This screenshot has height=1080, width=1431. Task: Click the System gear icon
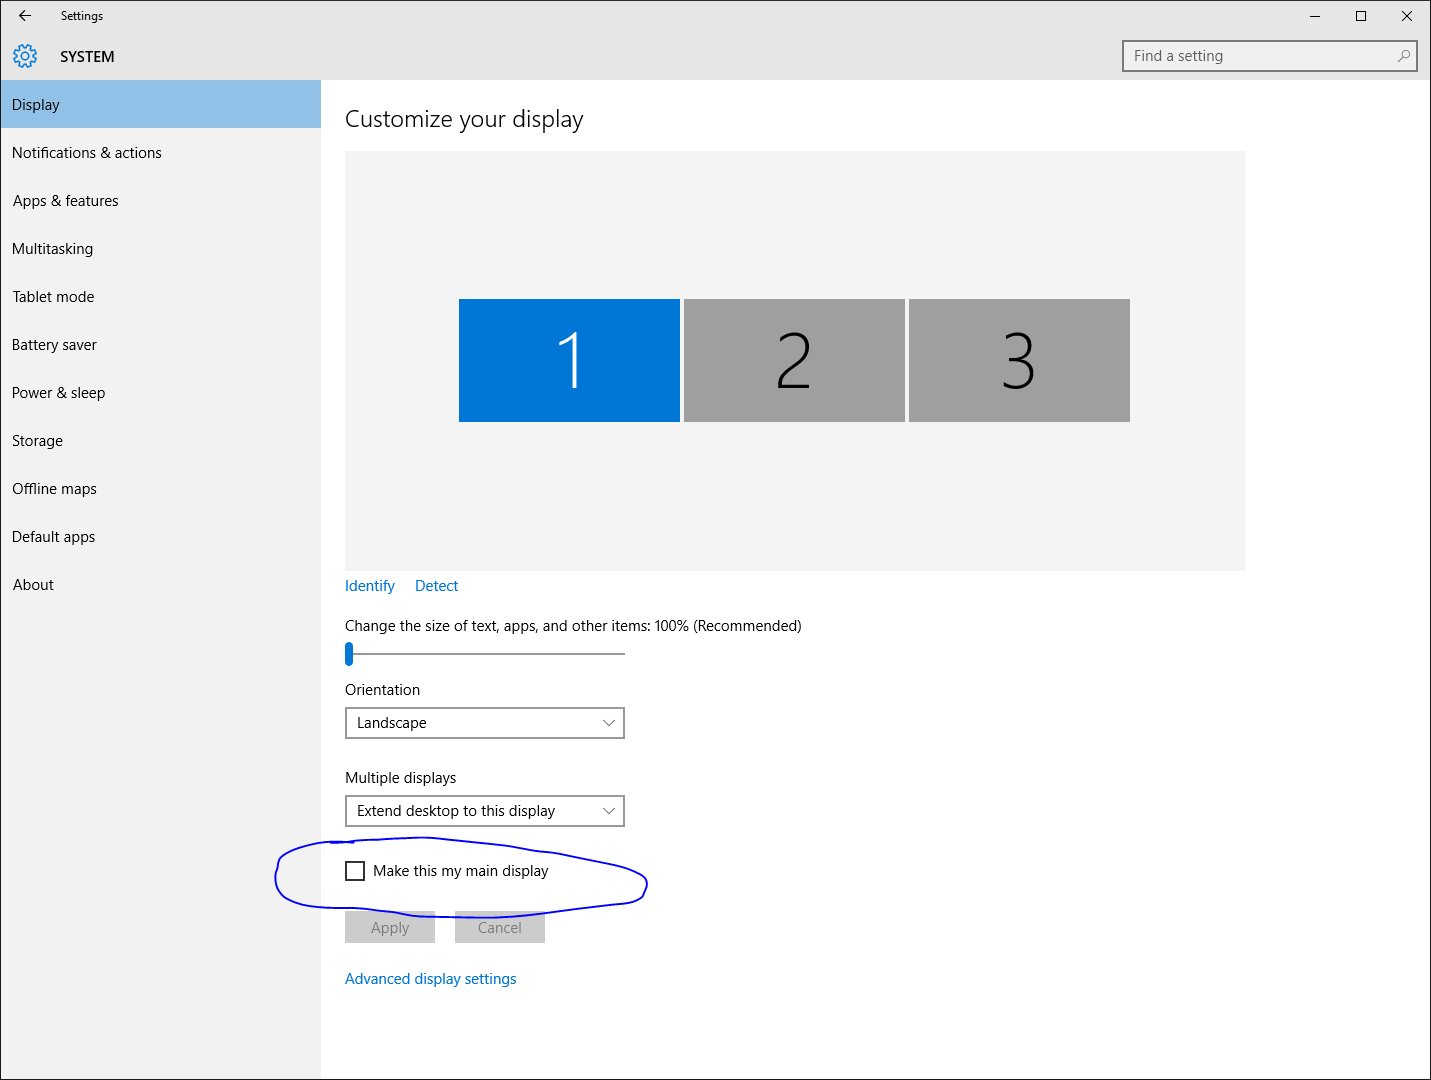point(25,56)
